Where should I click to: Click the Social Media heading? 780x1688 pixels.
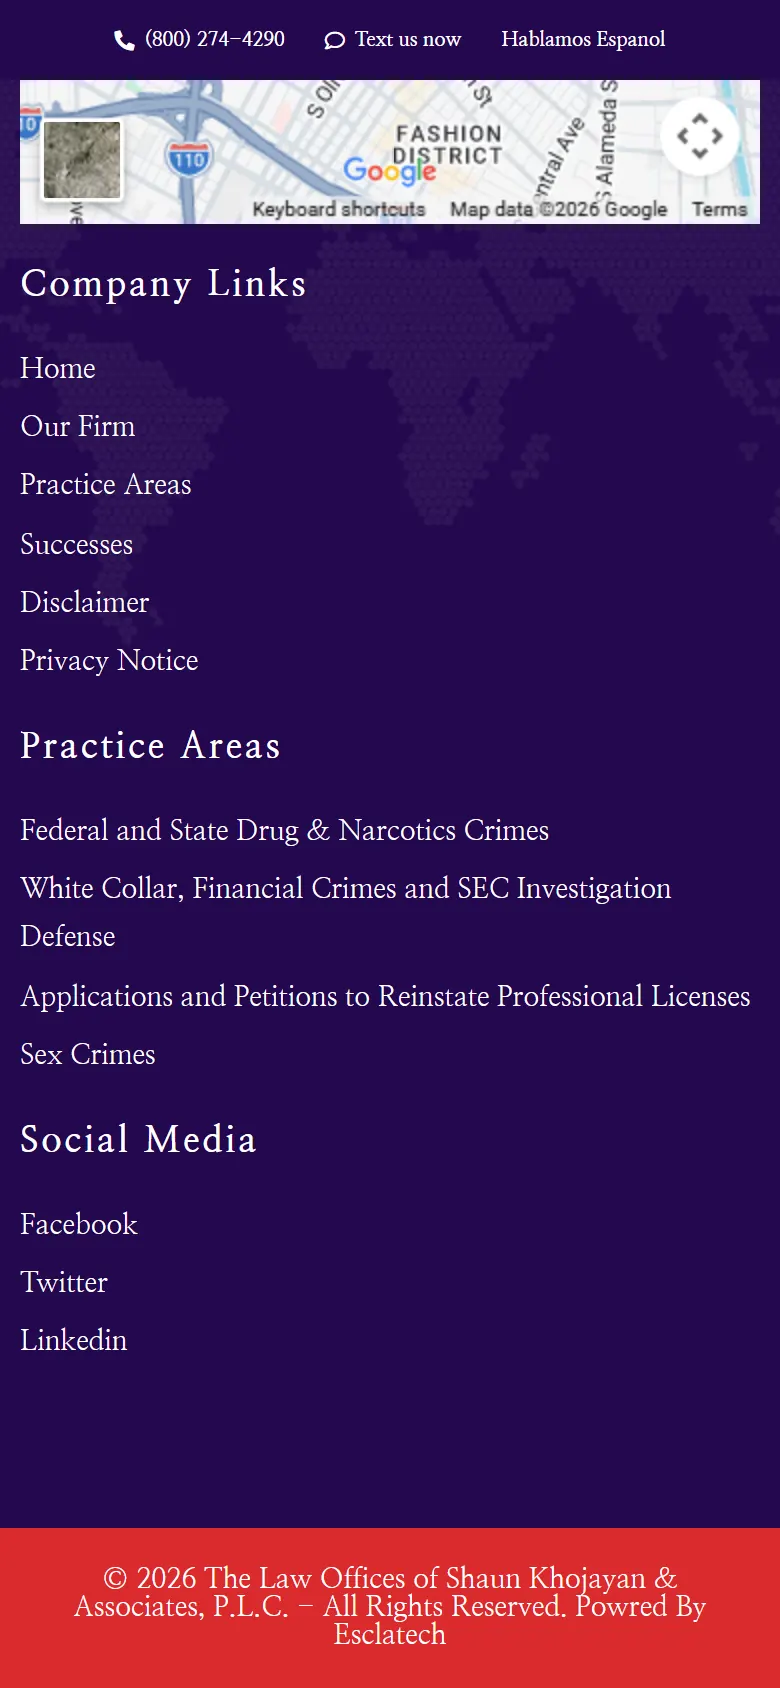click(139, 1140)
